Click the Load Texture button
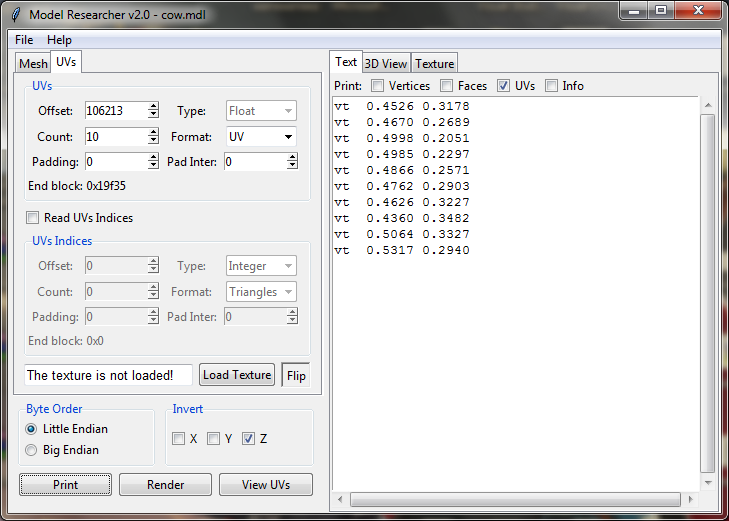The width and height of the screenshot is (729, 521). coord(237,375)
